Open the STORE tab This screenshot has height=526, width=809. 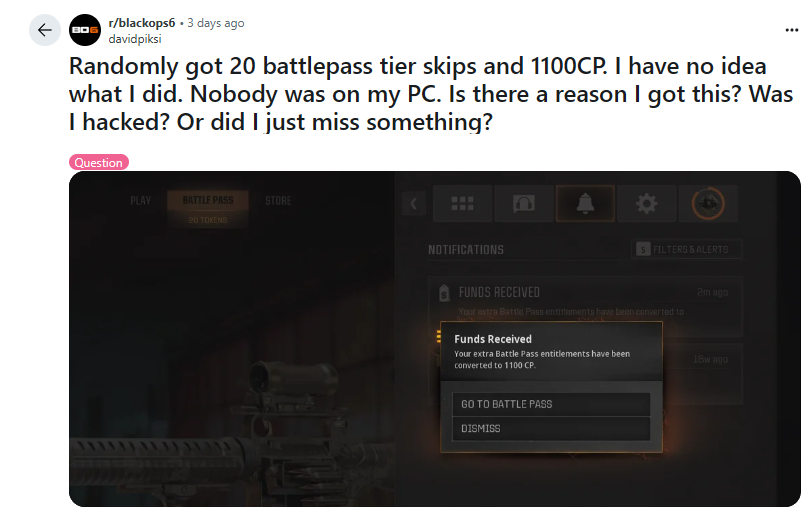(x=278, y=201)
